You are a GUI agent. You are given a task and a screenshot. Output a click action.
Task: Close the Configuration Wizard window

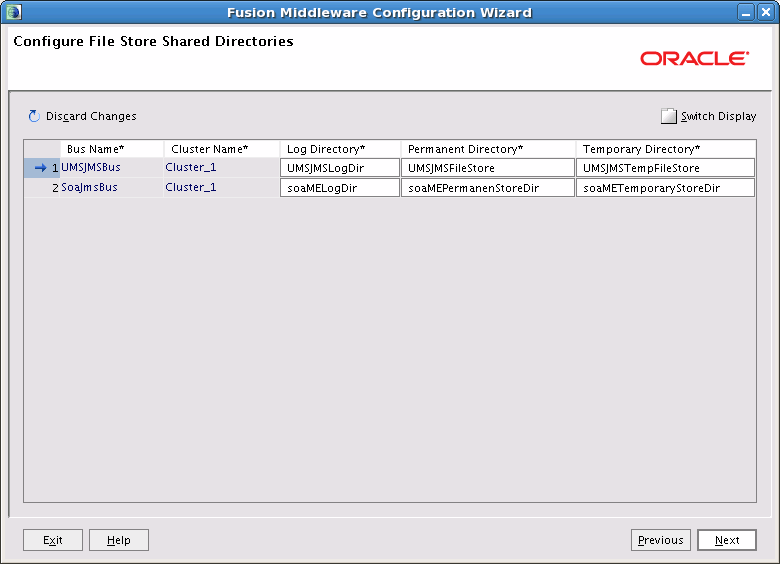(766, 12)
